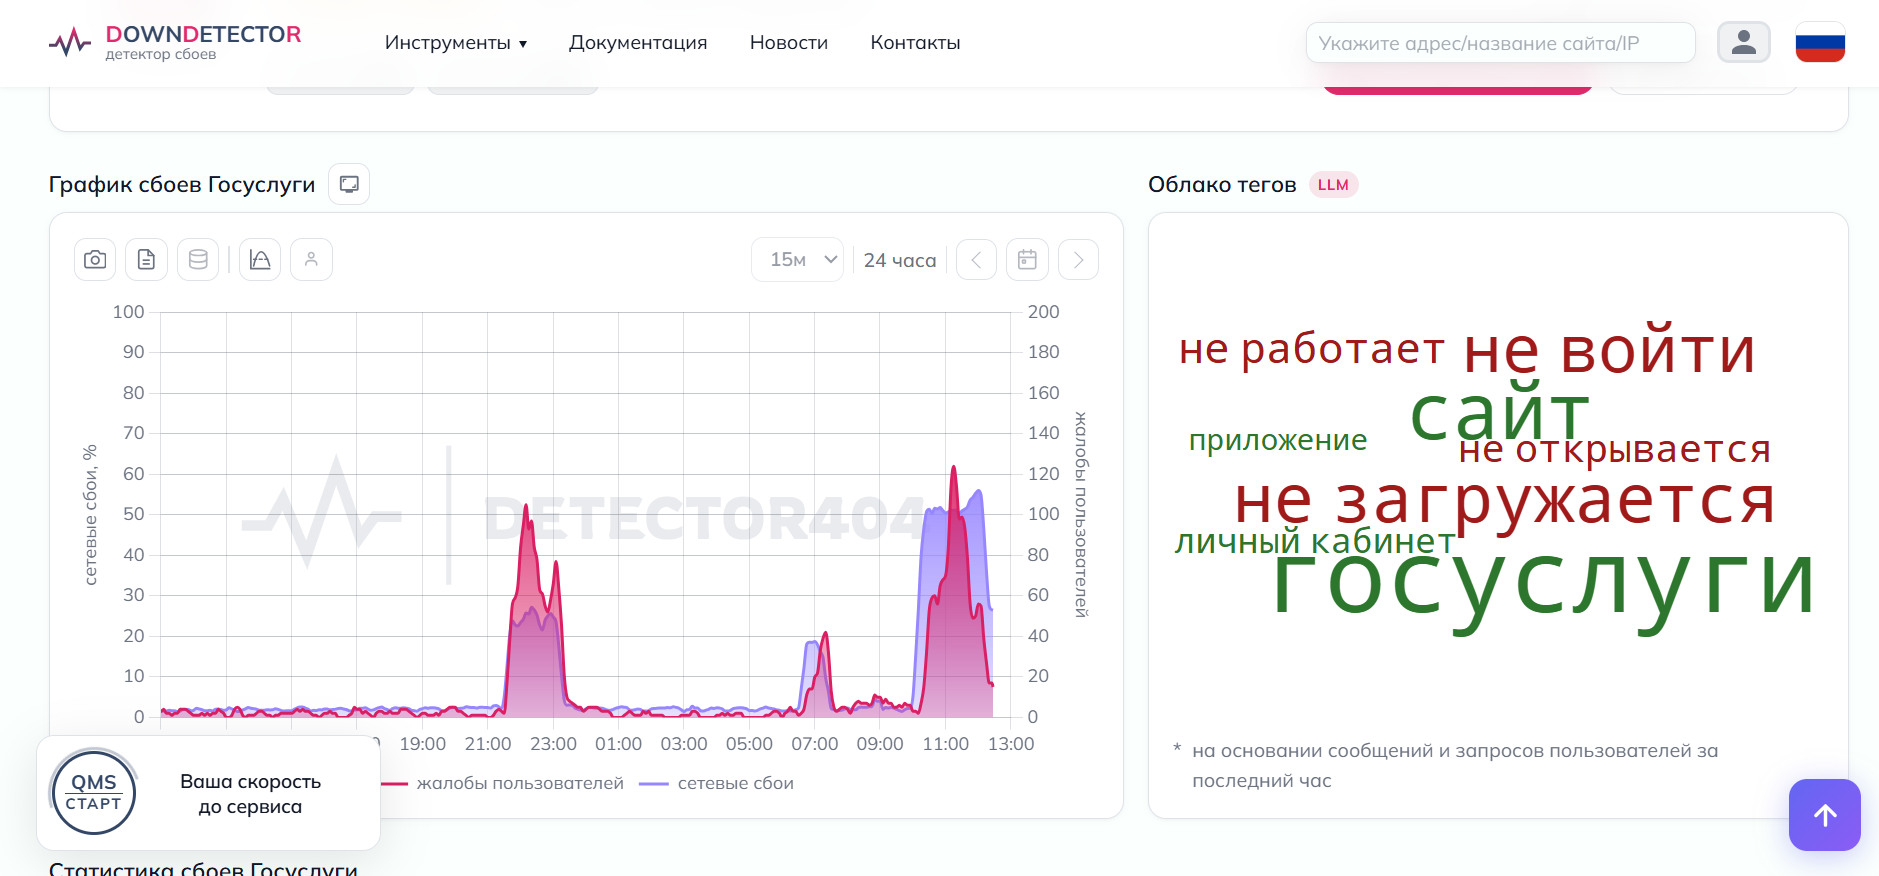The image size is (1879, 876).
Task: Go to the previous time period
Action: pyautogui.click(x=976, y=260)
